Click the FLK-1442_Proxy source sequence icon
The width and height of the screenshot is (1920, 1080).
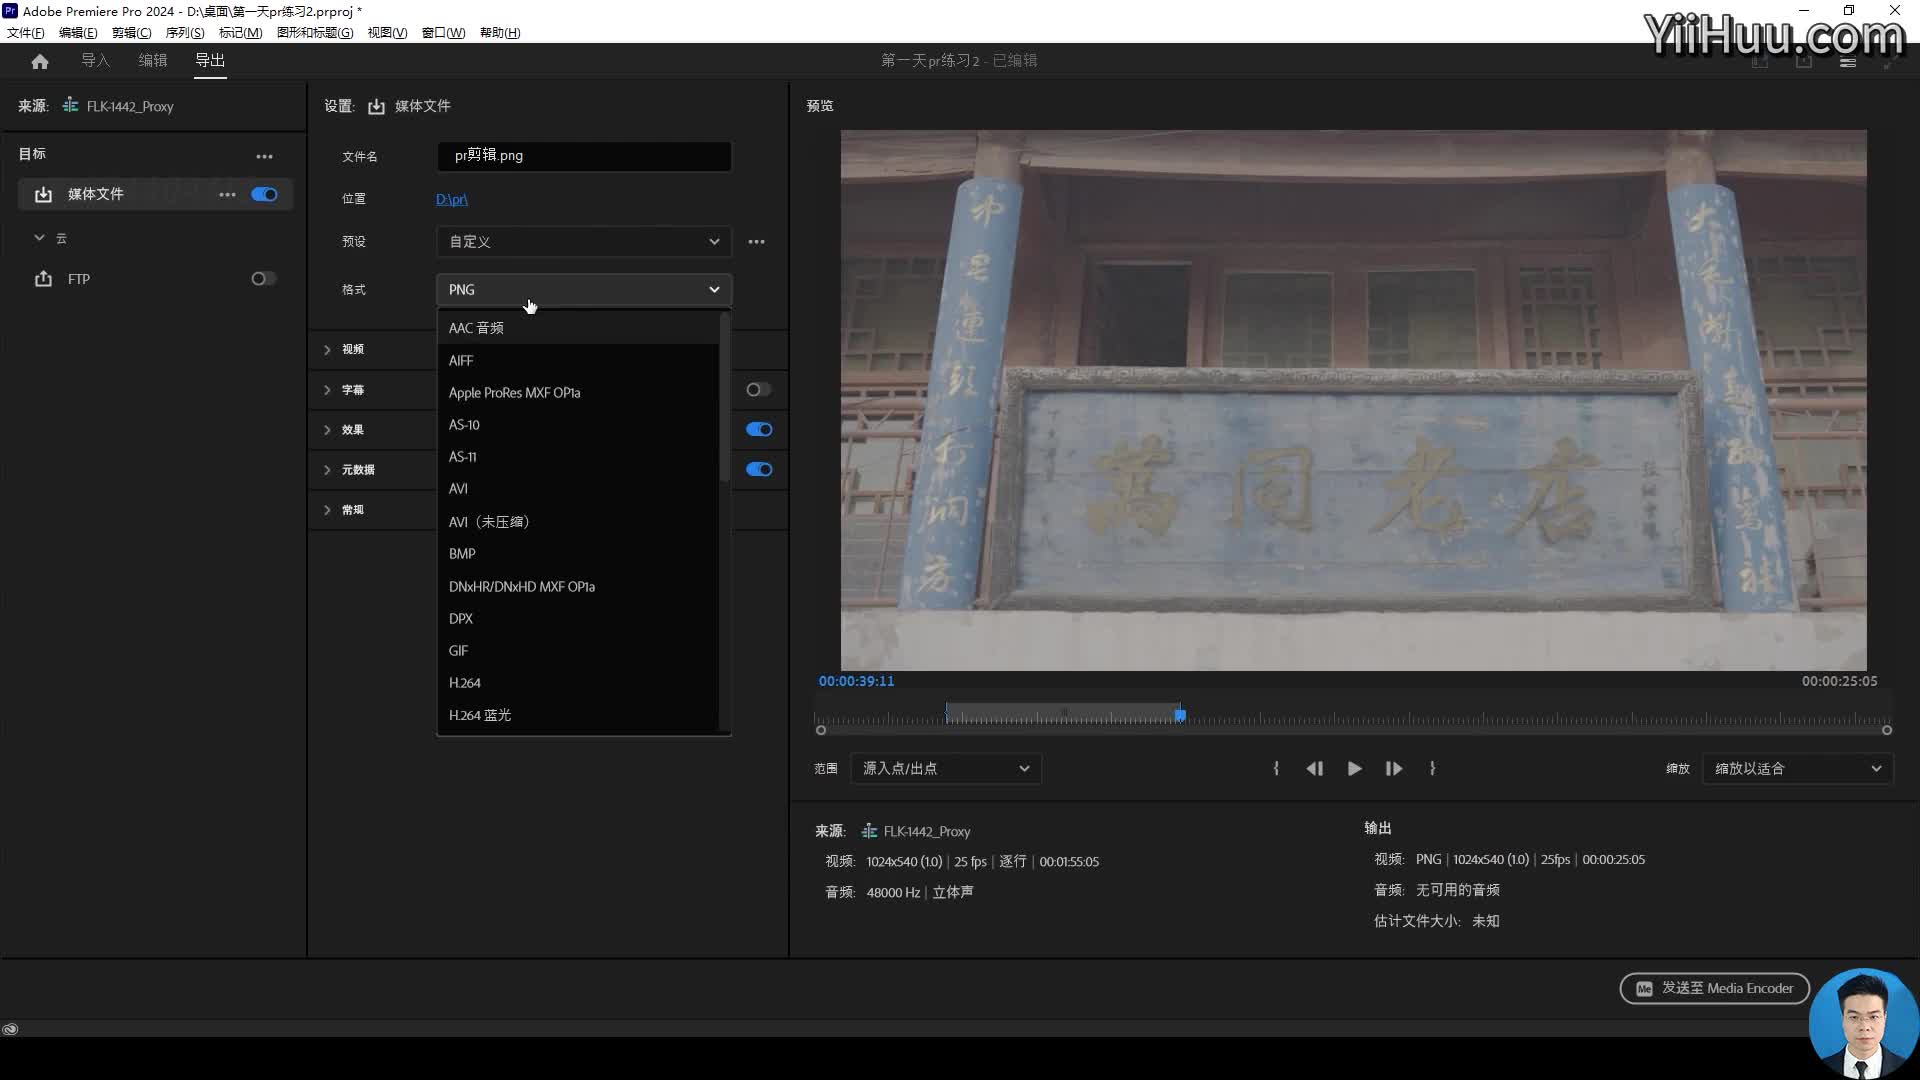click(70, 105)
